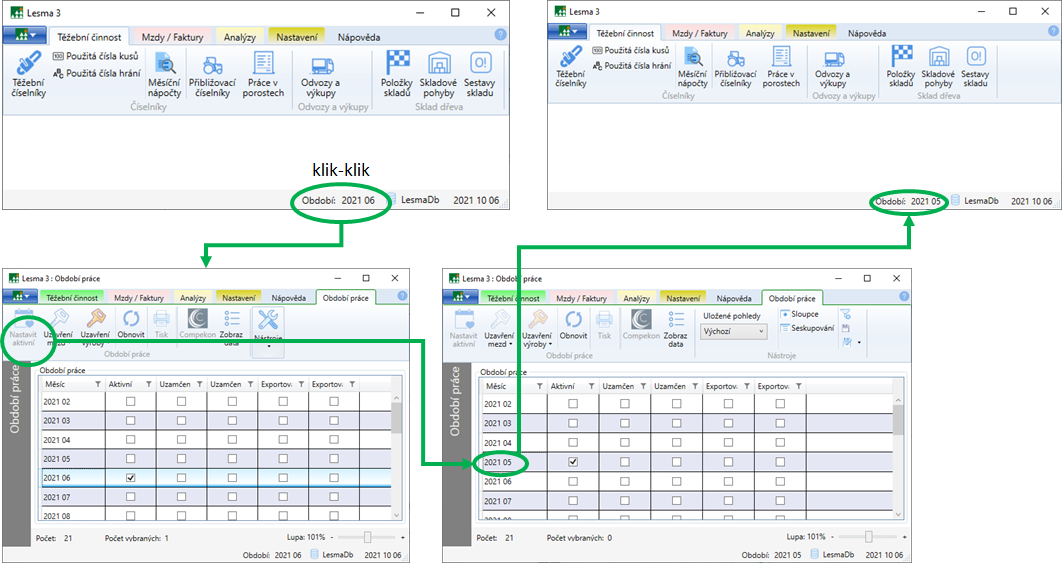This screenshot has height=563, width=1062.
Task: Open Práce v porostech in top-left window
Action: pos(262,75)
